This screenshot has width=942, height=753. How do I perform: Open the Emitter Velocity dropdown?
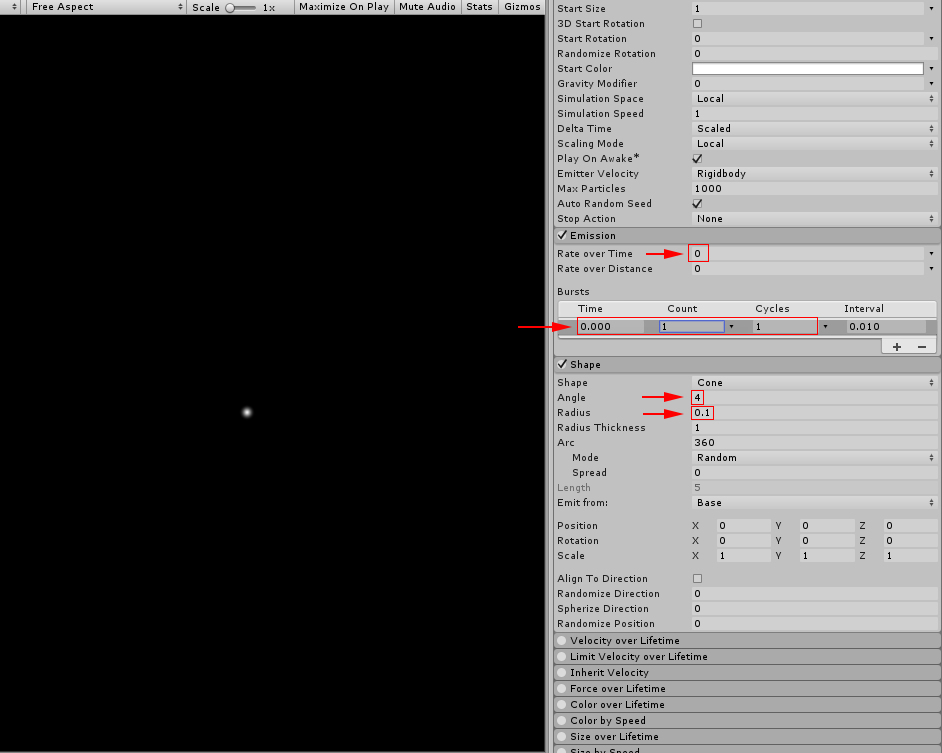[x=814, y=174]
